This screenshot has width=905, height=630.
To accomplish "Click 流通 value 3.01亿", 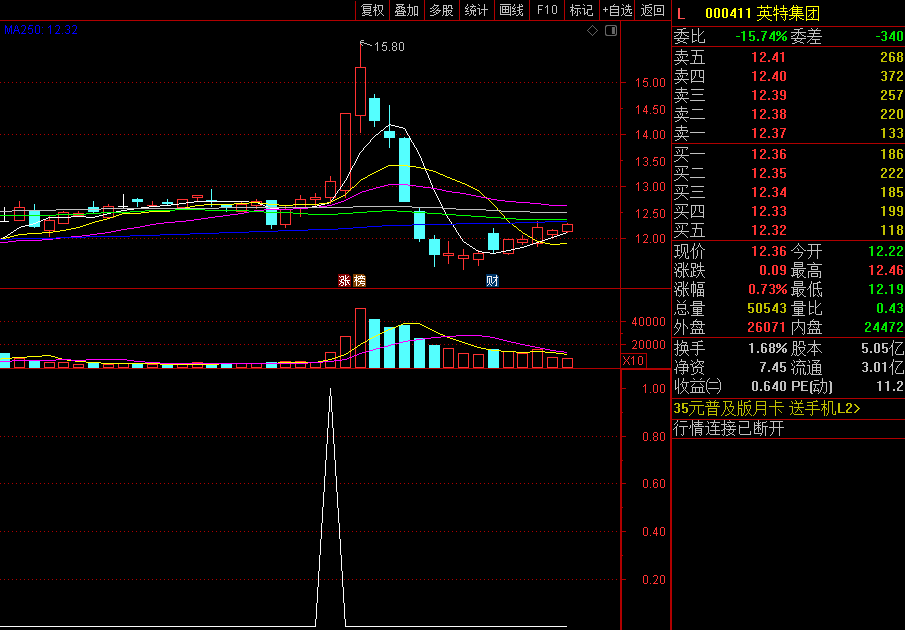I will pos(883,367).
